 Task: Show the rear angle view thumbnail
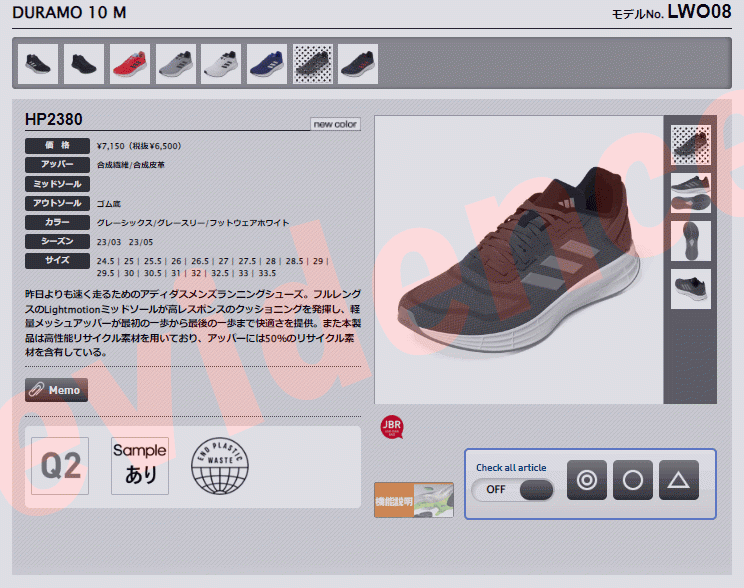691,289
